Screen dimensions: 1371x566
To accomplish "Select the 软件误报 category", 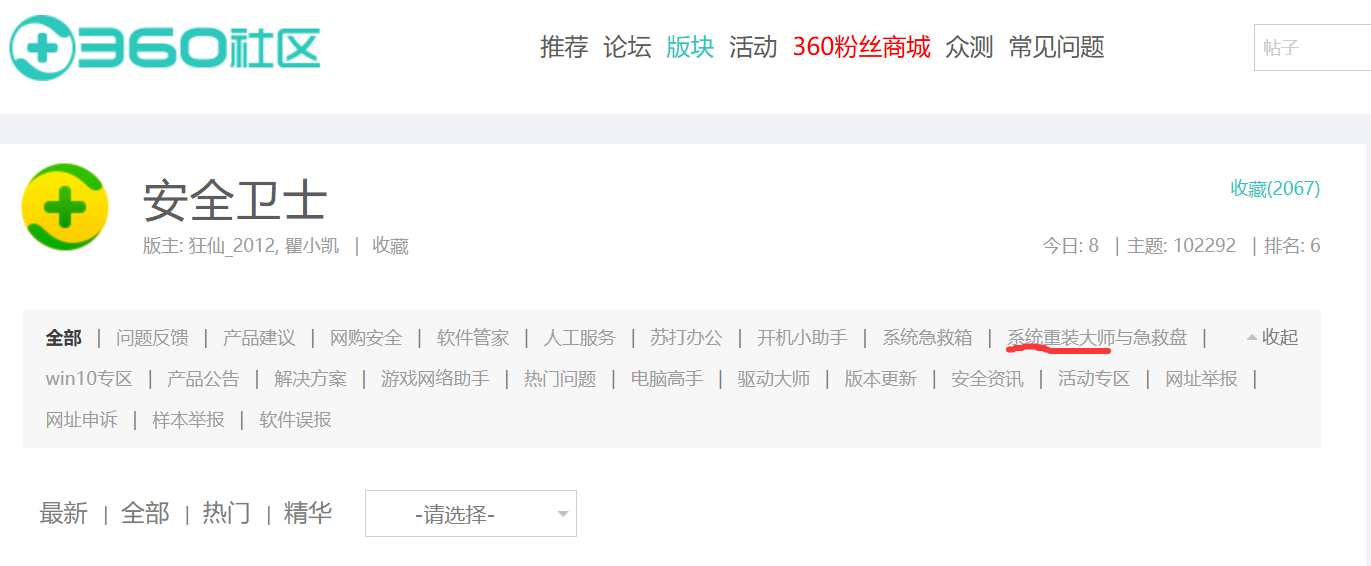I will click(x=295, y=420).
